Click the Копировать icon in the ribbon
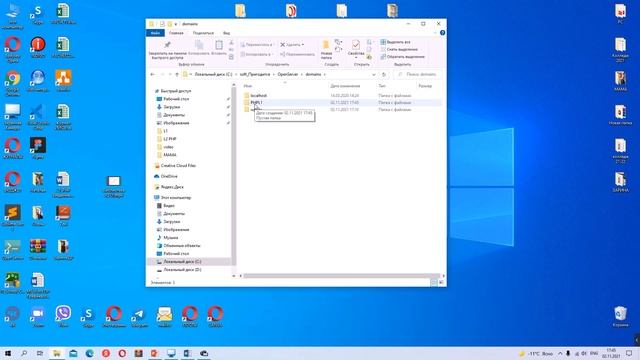This screenshot has height=360, width=640. pyautogui.click(x=199, y=44)
